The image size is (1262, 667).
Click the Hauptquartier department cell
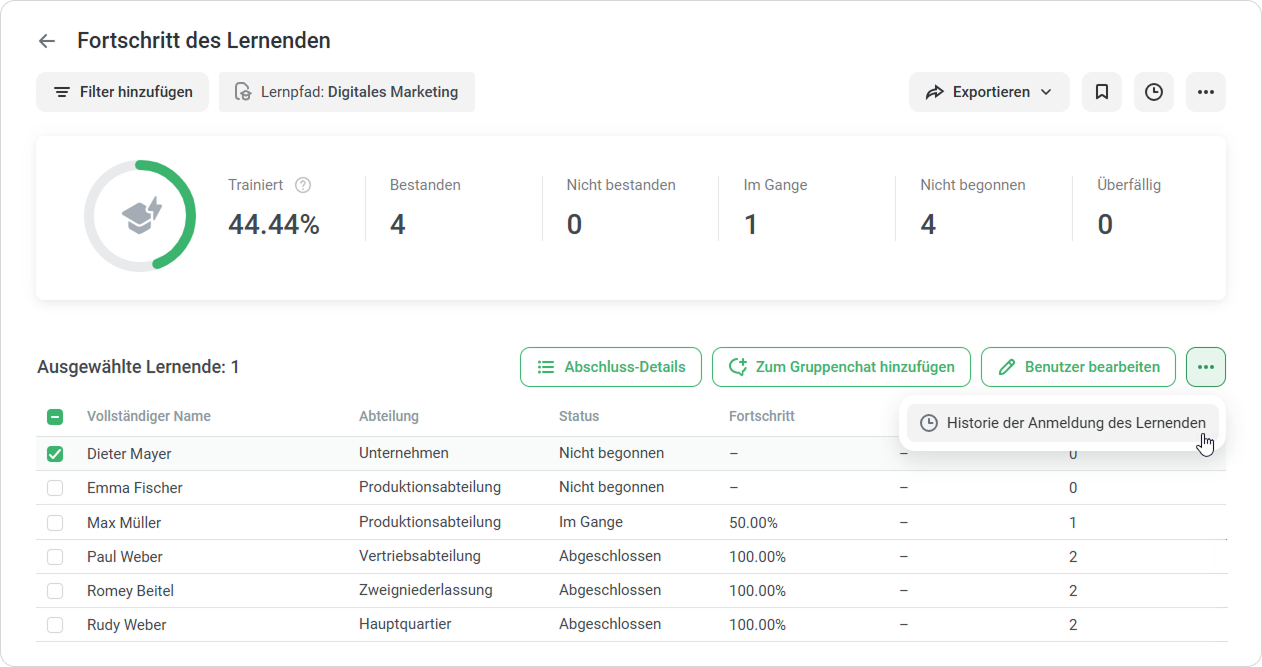[x=405, y=624]
